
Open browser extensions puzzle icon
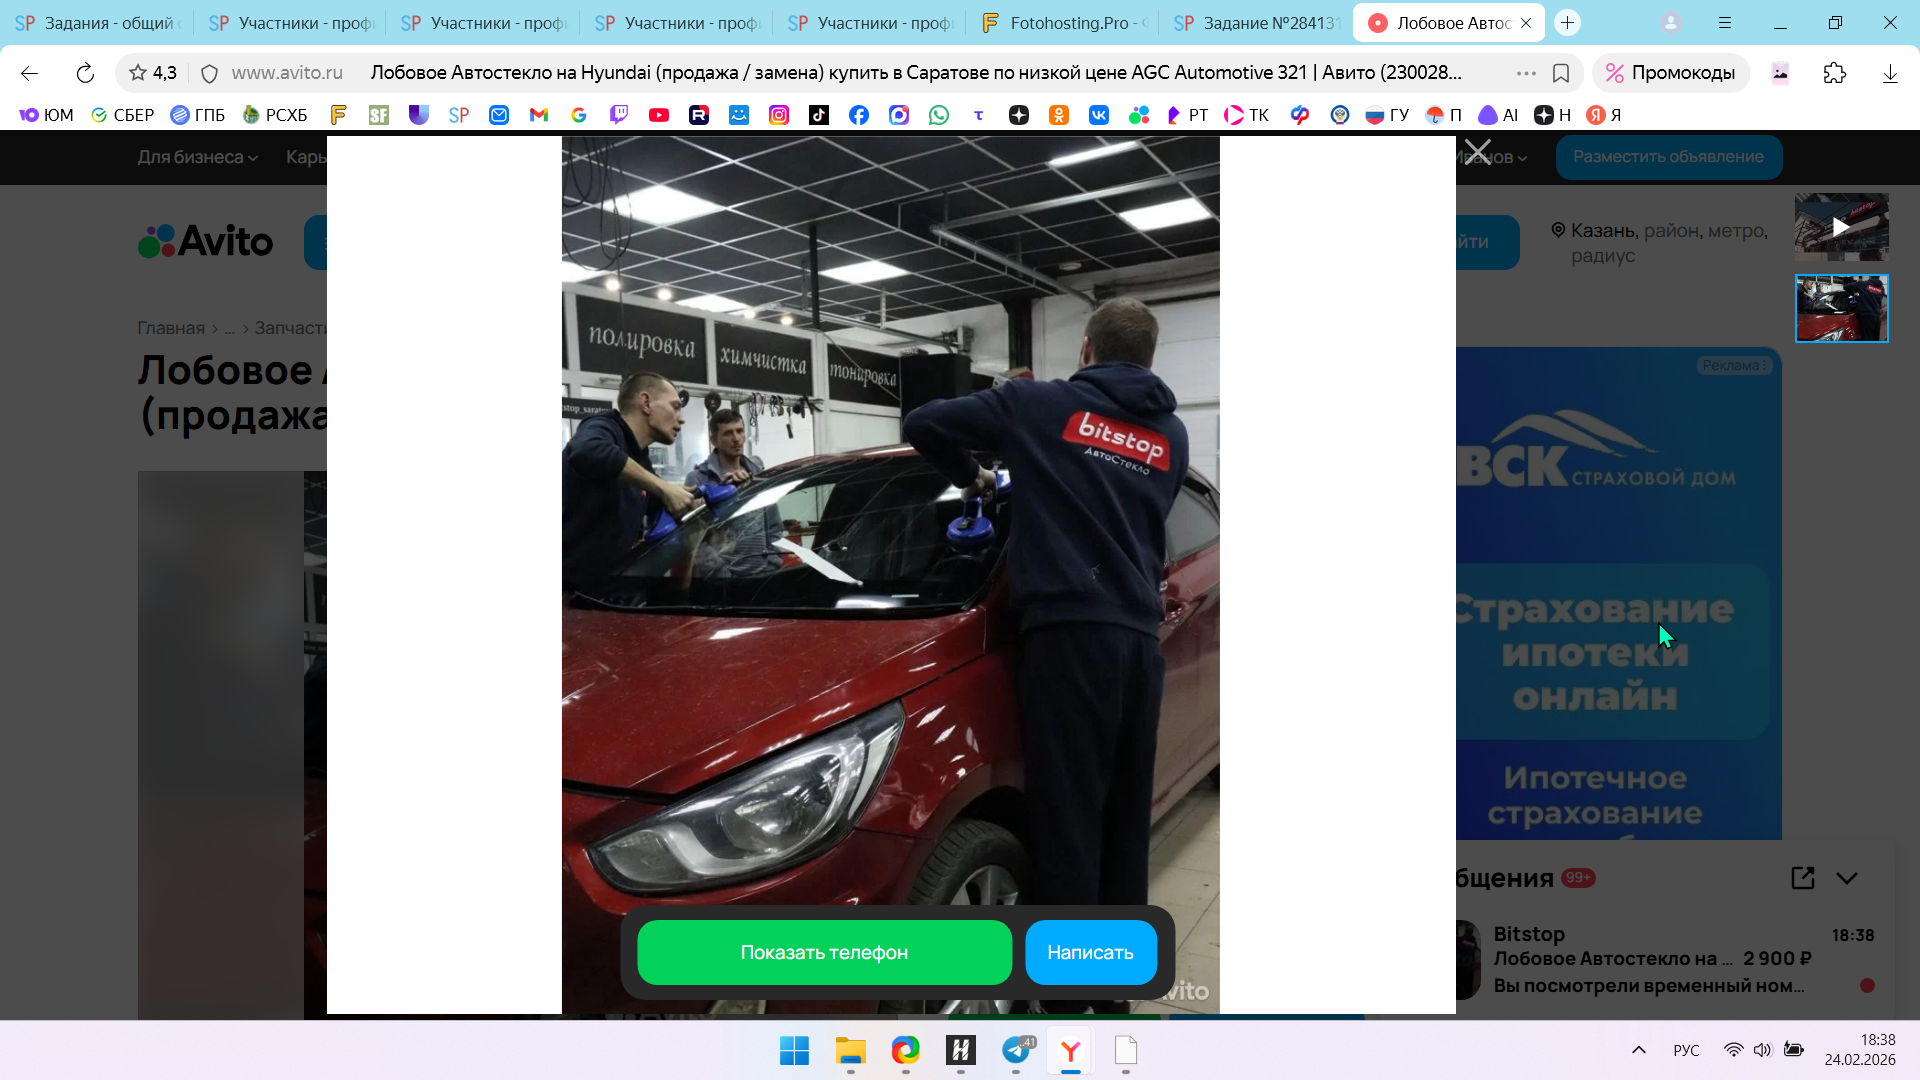1834,73
